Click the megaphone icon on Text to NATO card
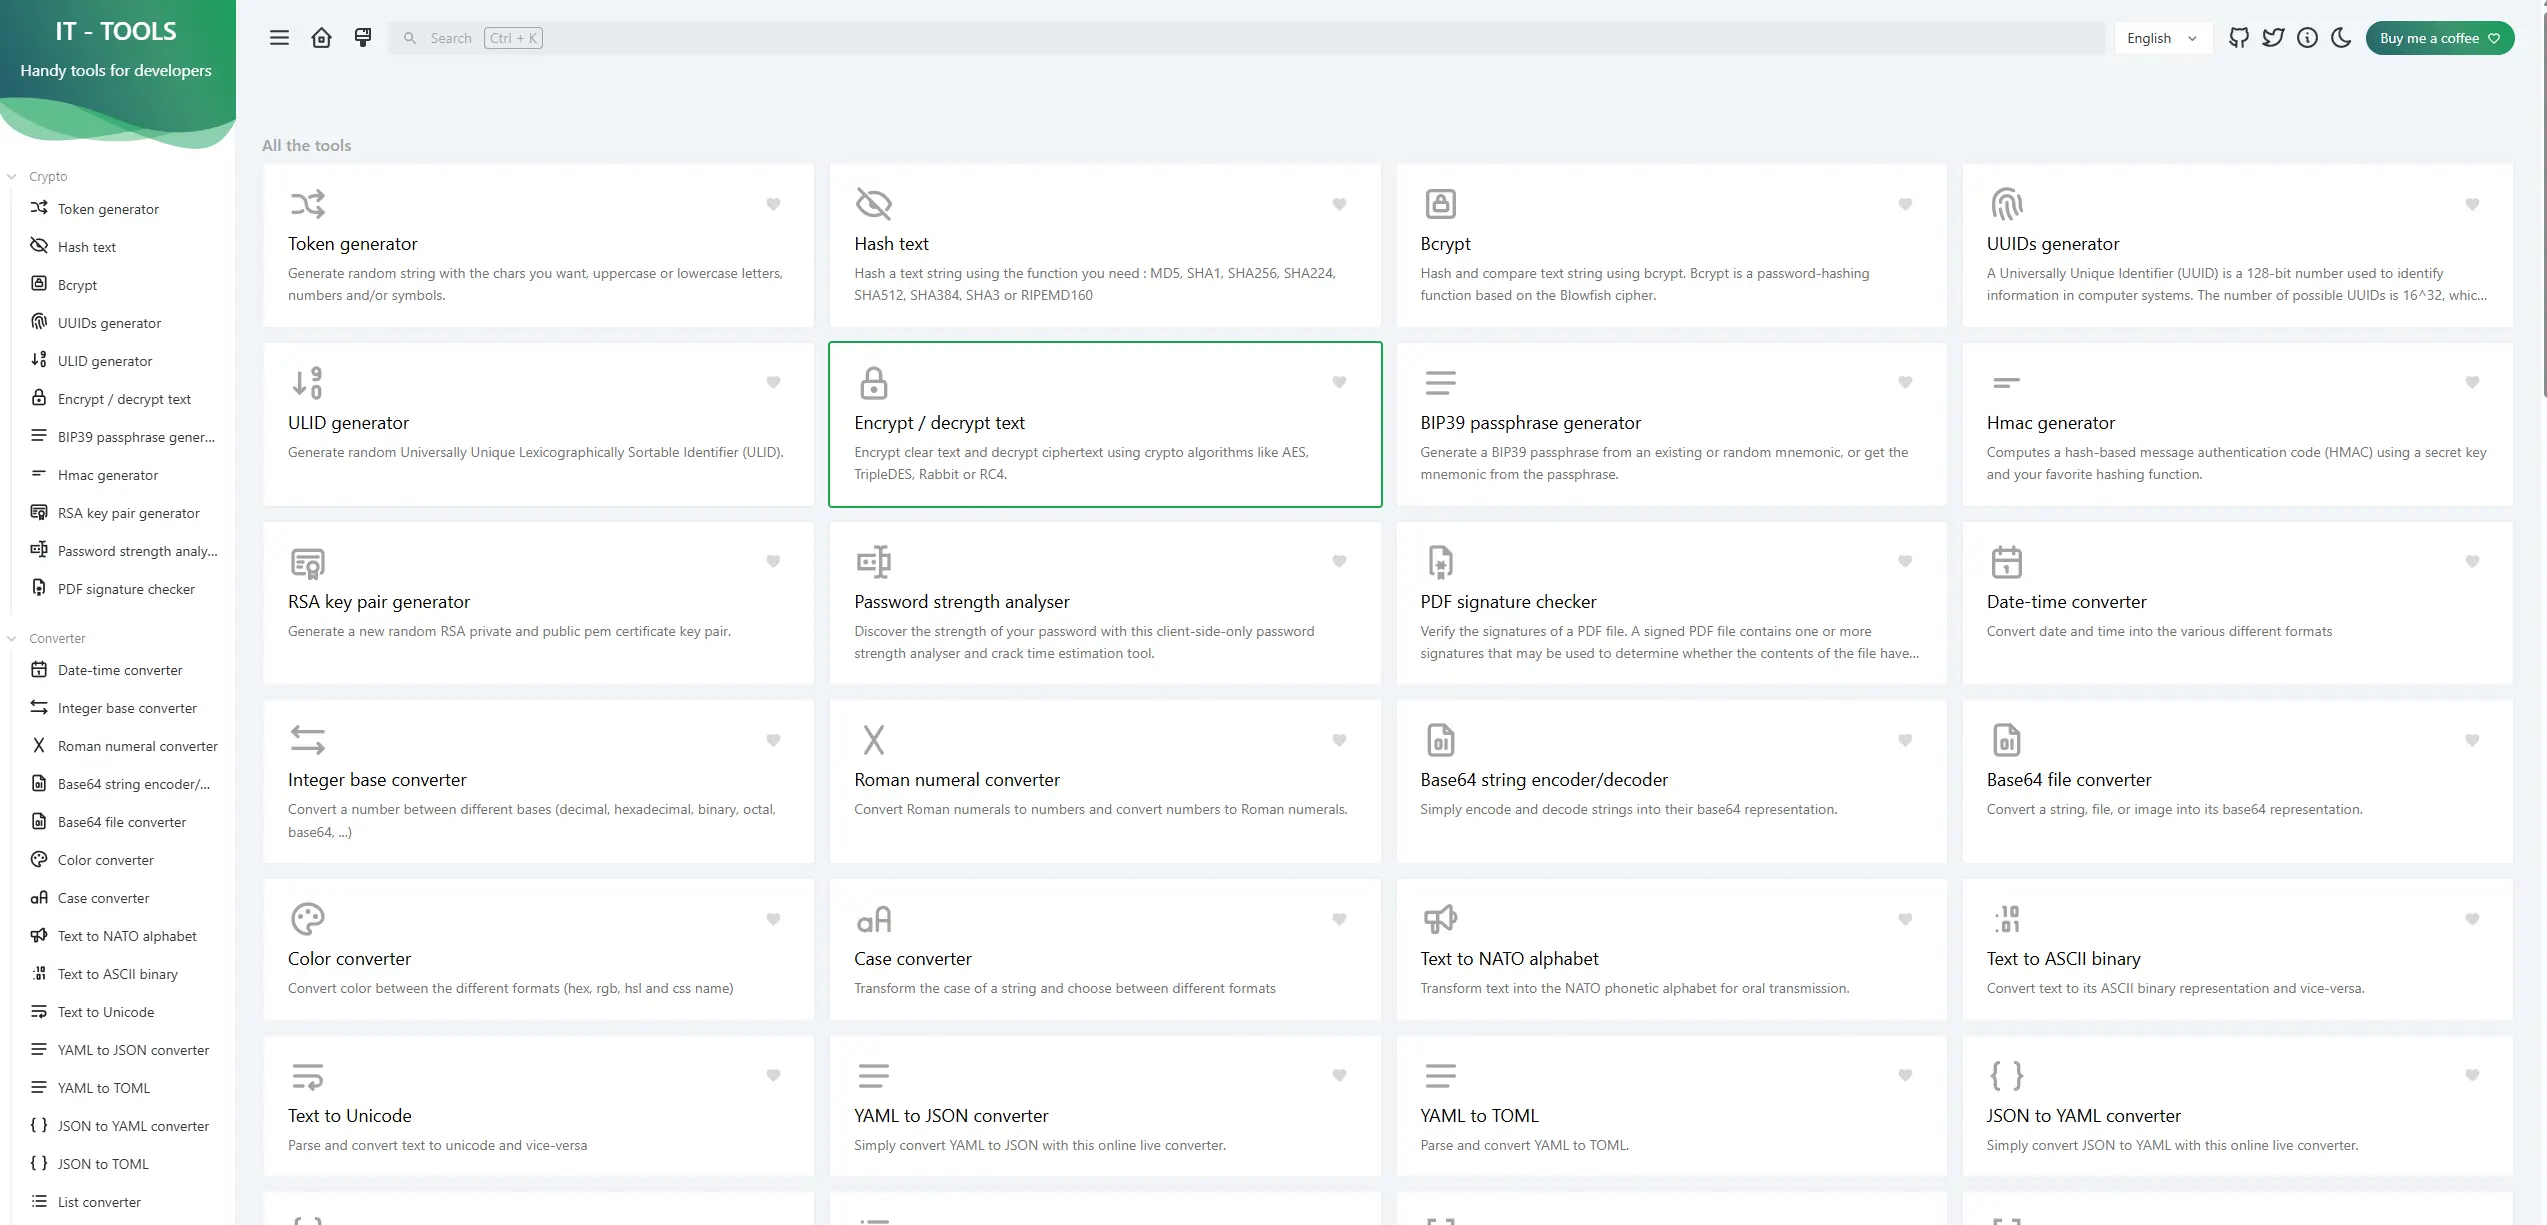Image resolution: width=2547 pixels, height=1225 pixels. (1440, 918)
